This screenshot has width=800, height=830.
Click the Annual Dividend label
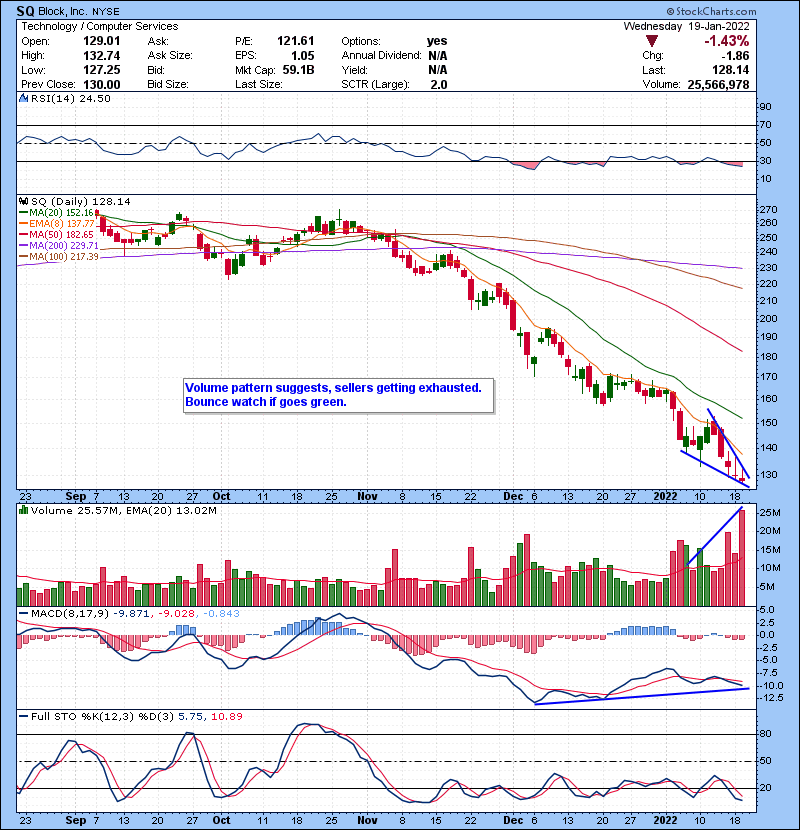tap(381, 56)
